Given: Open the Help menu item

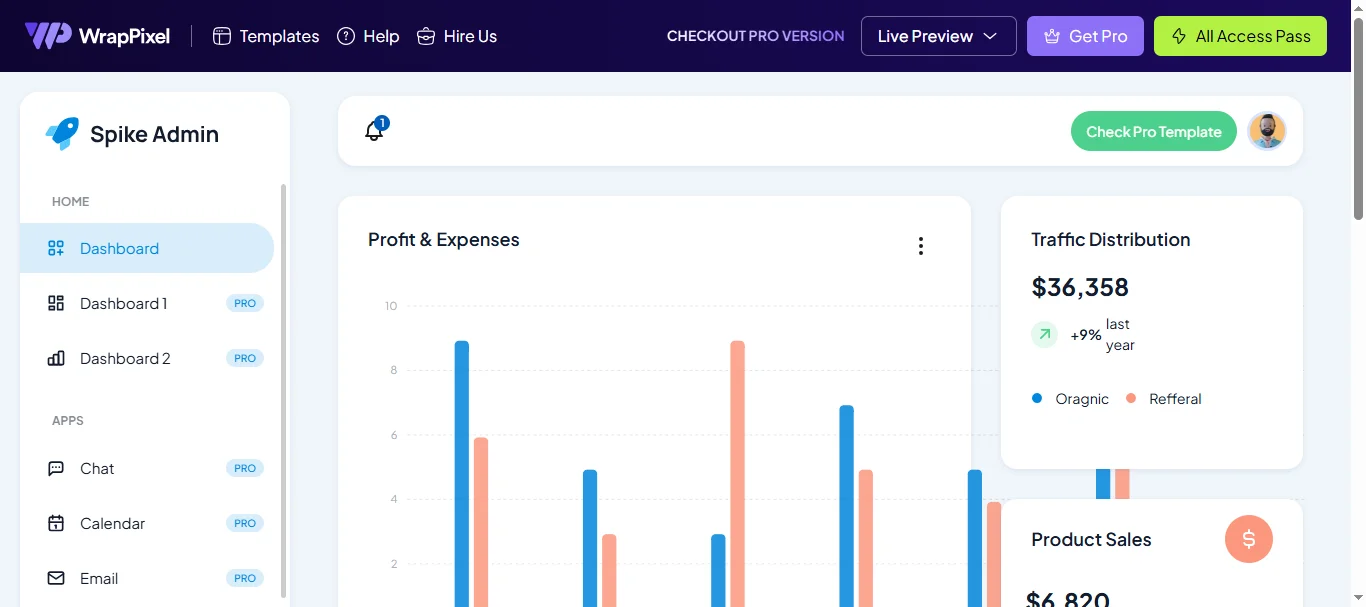Looking at the screenshot, I should (x=368, y=36).
